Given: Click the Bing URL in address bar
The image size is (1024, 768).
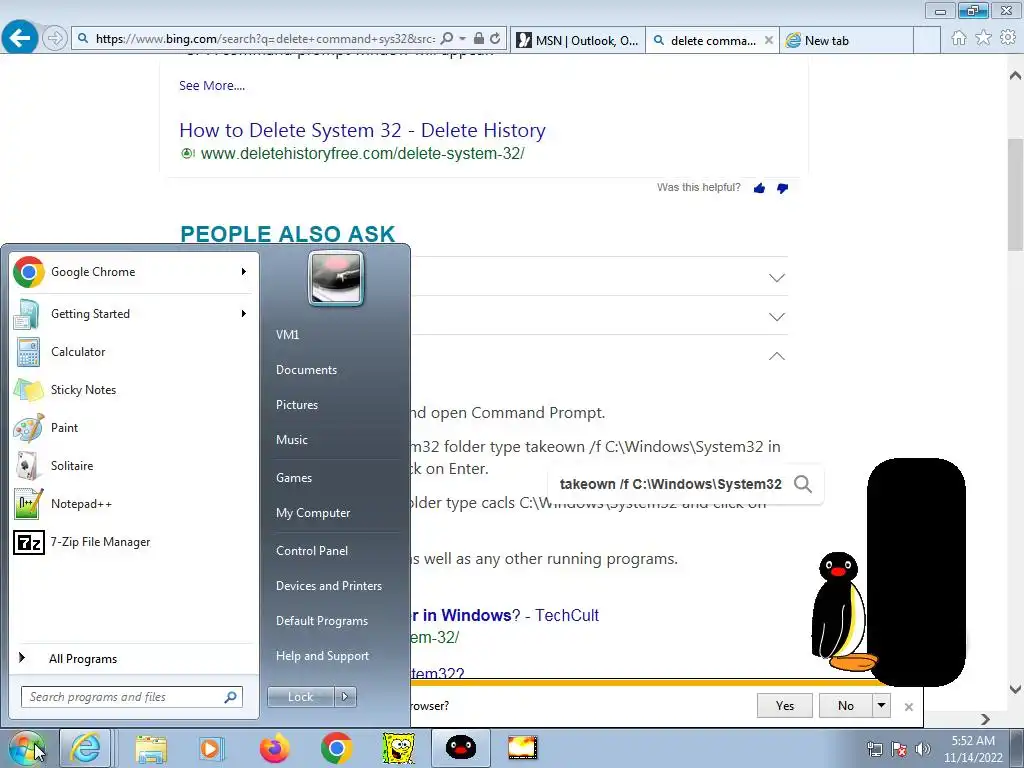Looking at the screenshot, I should (x=265, y=39).
